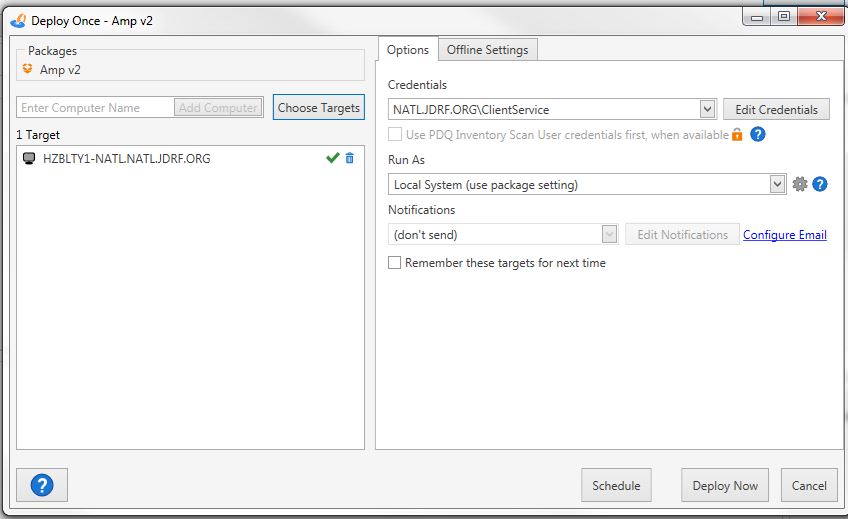Delete target using the trash icon
Image resolution: width=848 pixels, height=519 pixels.
pyautogui.click(x=349, y=158)
